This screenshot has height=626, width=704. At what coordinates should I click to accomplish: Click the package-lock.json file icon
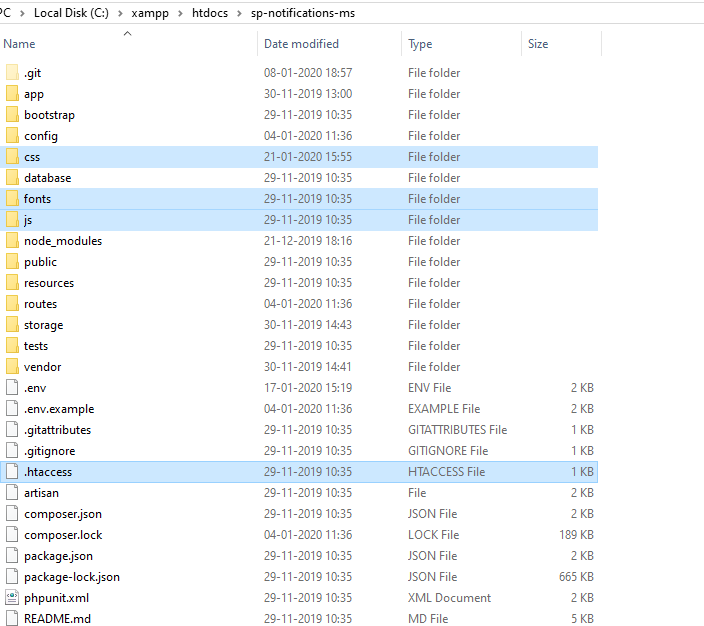tap(12, 577)
